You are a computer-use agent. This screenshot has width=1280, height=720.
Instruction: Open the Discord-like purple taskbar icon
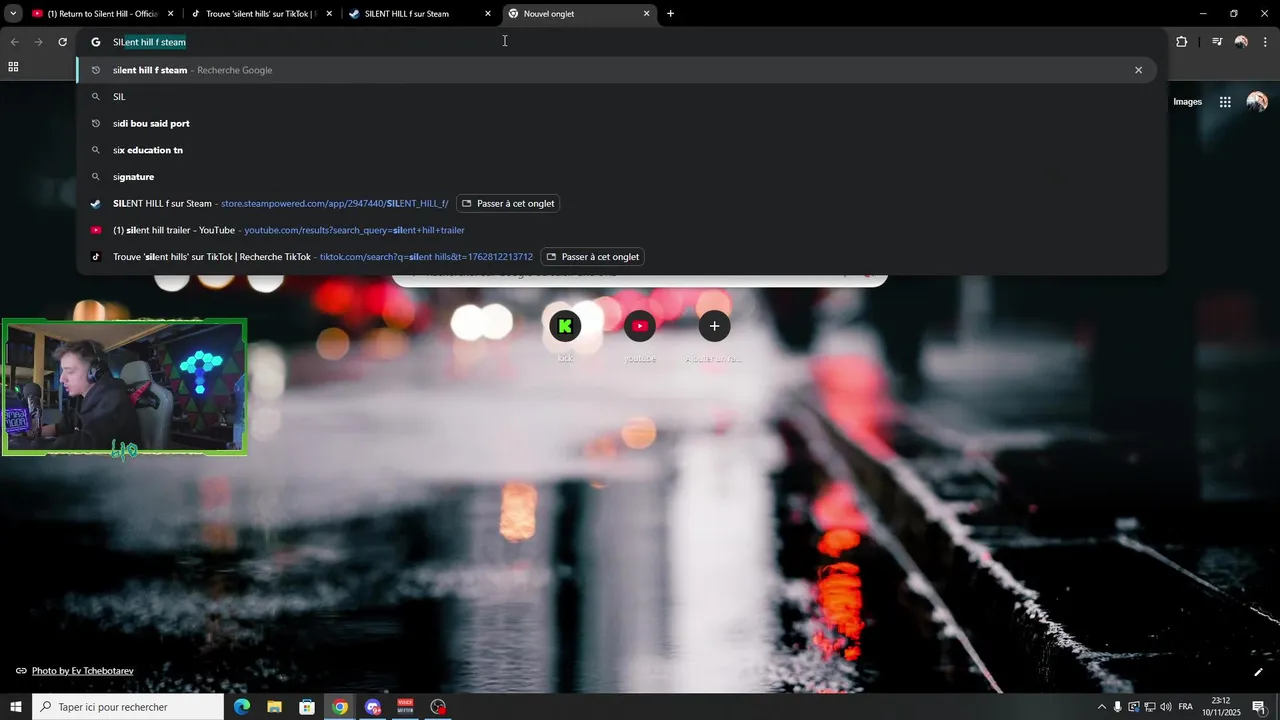point(373,707)
